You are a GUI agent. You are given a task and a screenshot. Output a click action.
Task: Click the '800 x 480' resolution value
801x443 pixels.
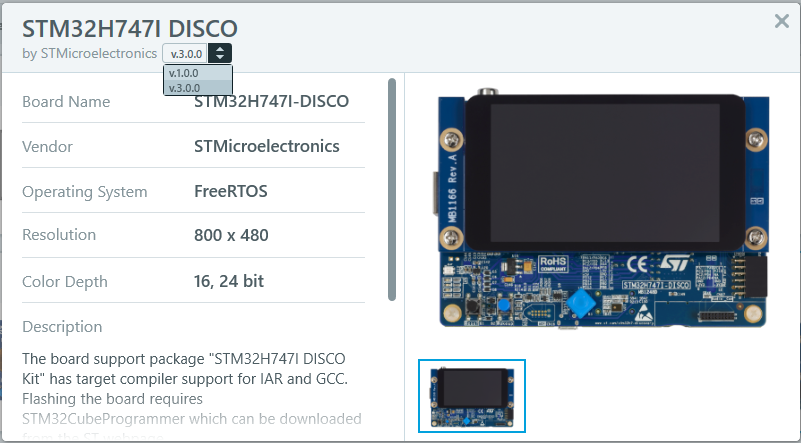(x=231, y=235)
